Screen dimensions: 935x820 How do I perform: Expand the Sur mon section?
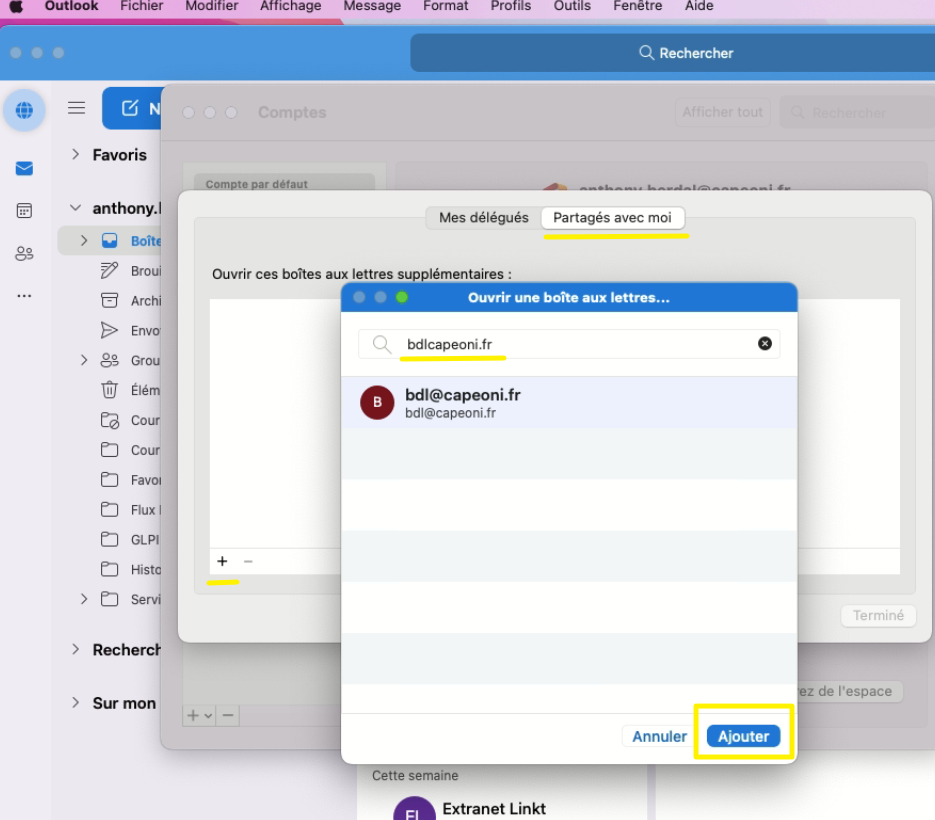click(x=75, y=703)
